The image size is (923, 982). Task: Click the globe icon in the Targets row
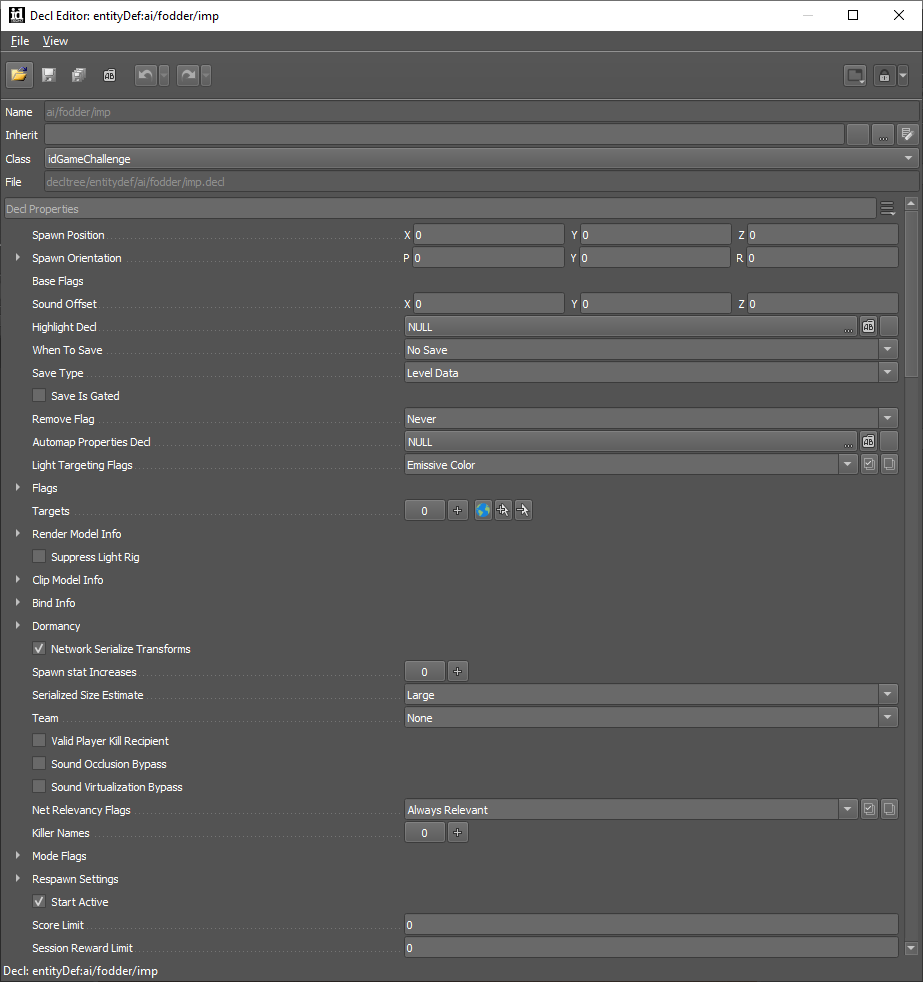click(x=483, y=510)
